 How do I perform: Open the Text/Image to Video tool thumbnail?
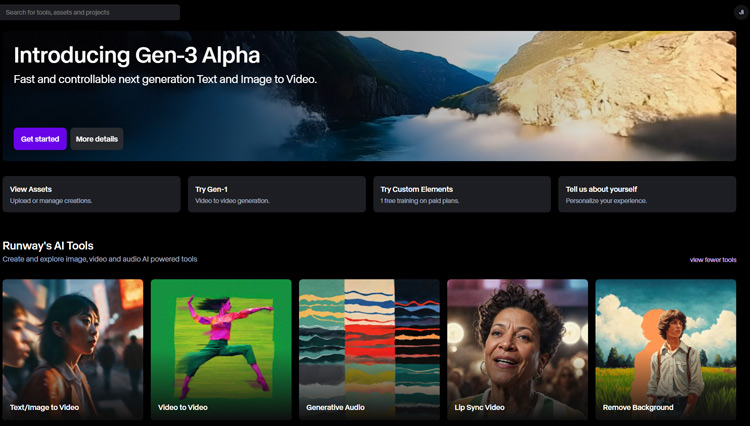[73, 348]
